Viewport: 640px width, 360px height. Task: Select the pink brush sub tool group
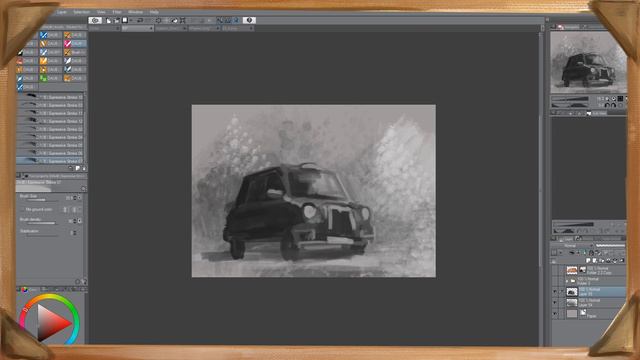(x=74, y=44)
